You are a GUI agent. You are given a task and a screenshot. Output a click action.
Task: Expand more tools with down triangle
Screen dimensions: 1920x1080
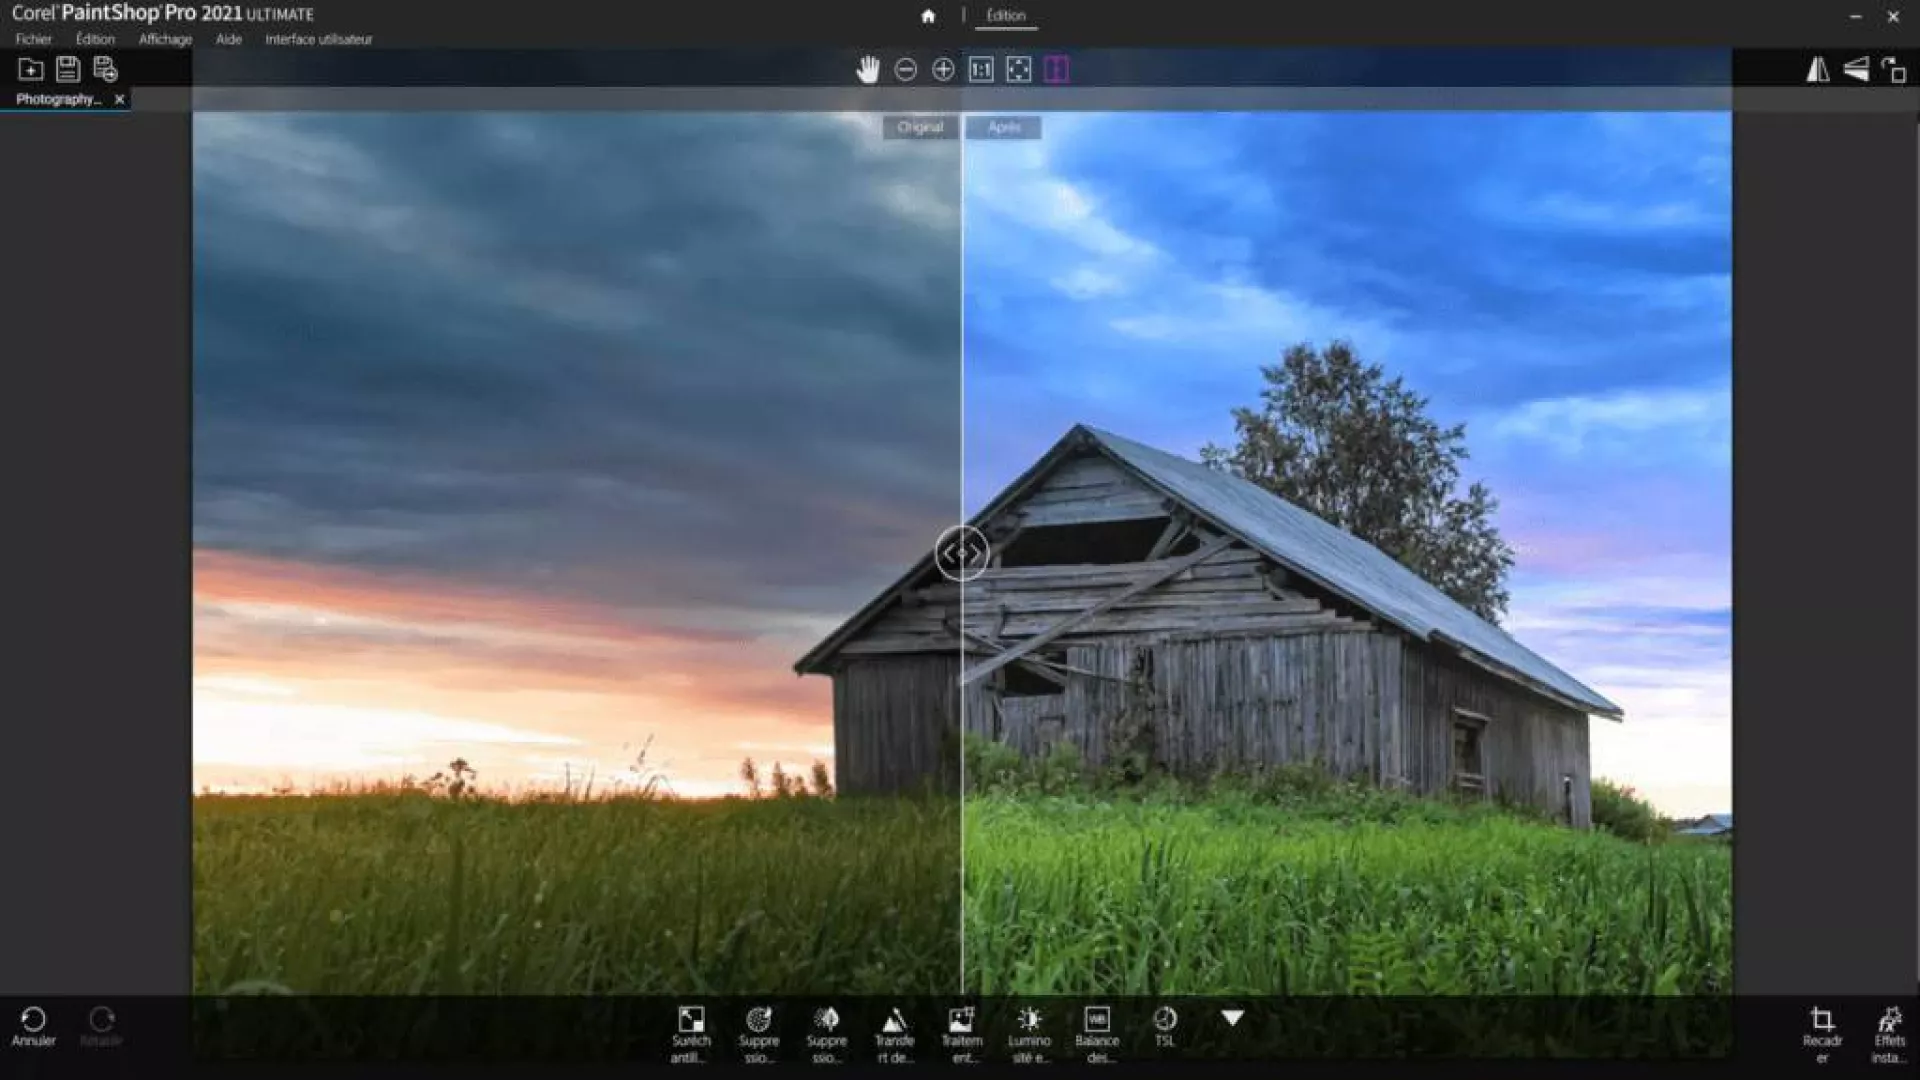point(1232,1018)
